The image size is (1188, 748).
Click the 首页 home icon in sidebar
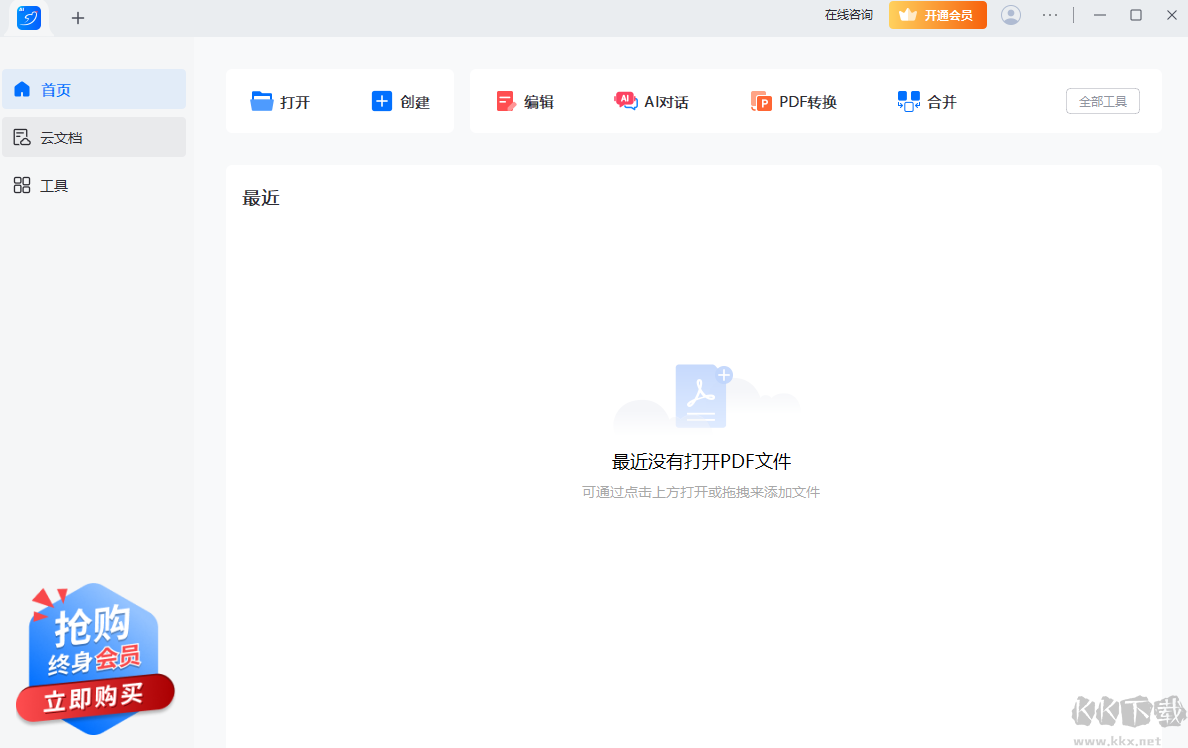21,88
